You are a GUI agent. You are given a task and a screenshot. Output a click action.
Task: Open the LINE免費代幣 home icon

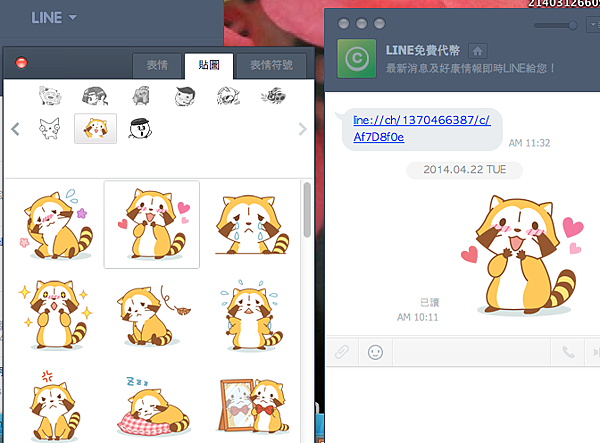point(477,50)
